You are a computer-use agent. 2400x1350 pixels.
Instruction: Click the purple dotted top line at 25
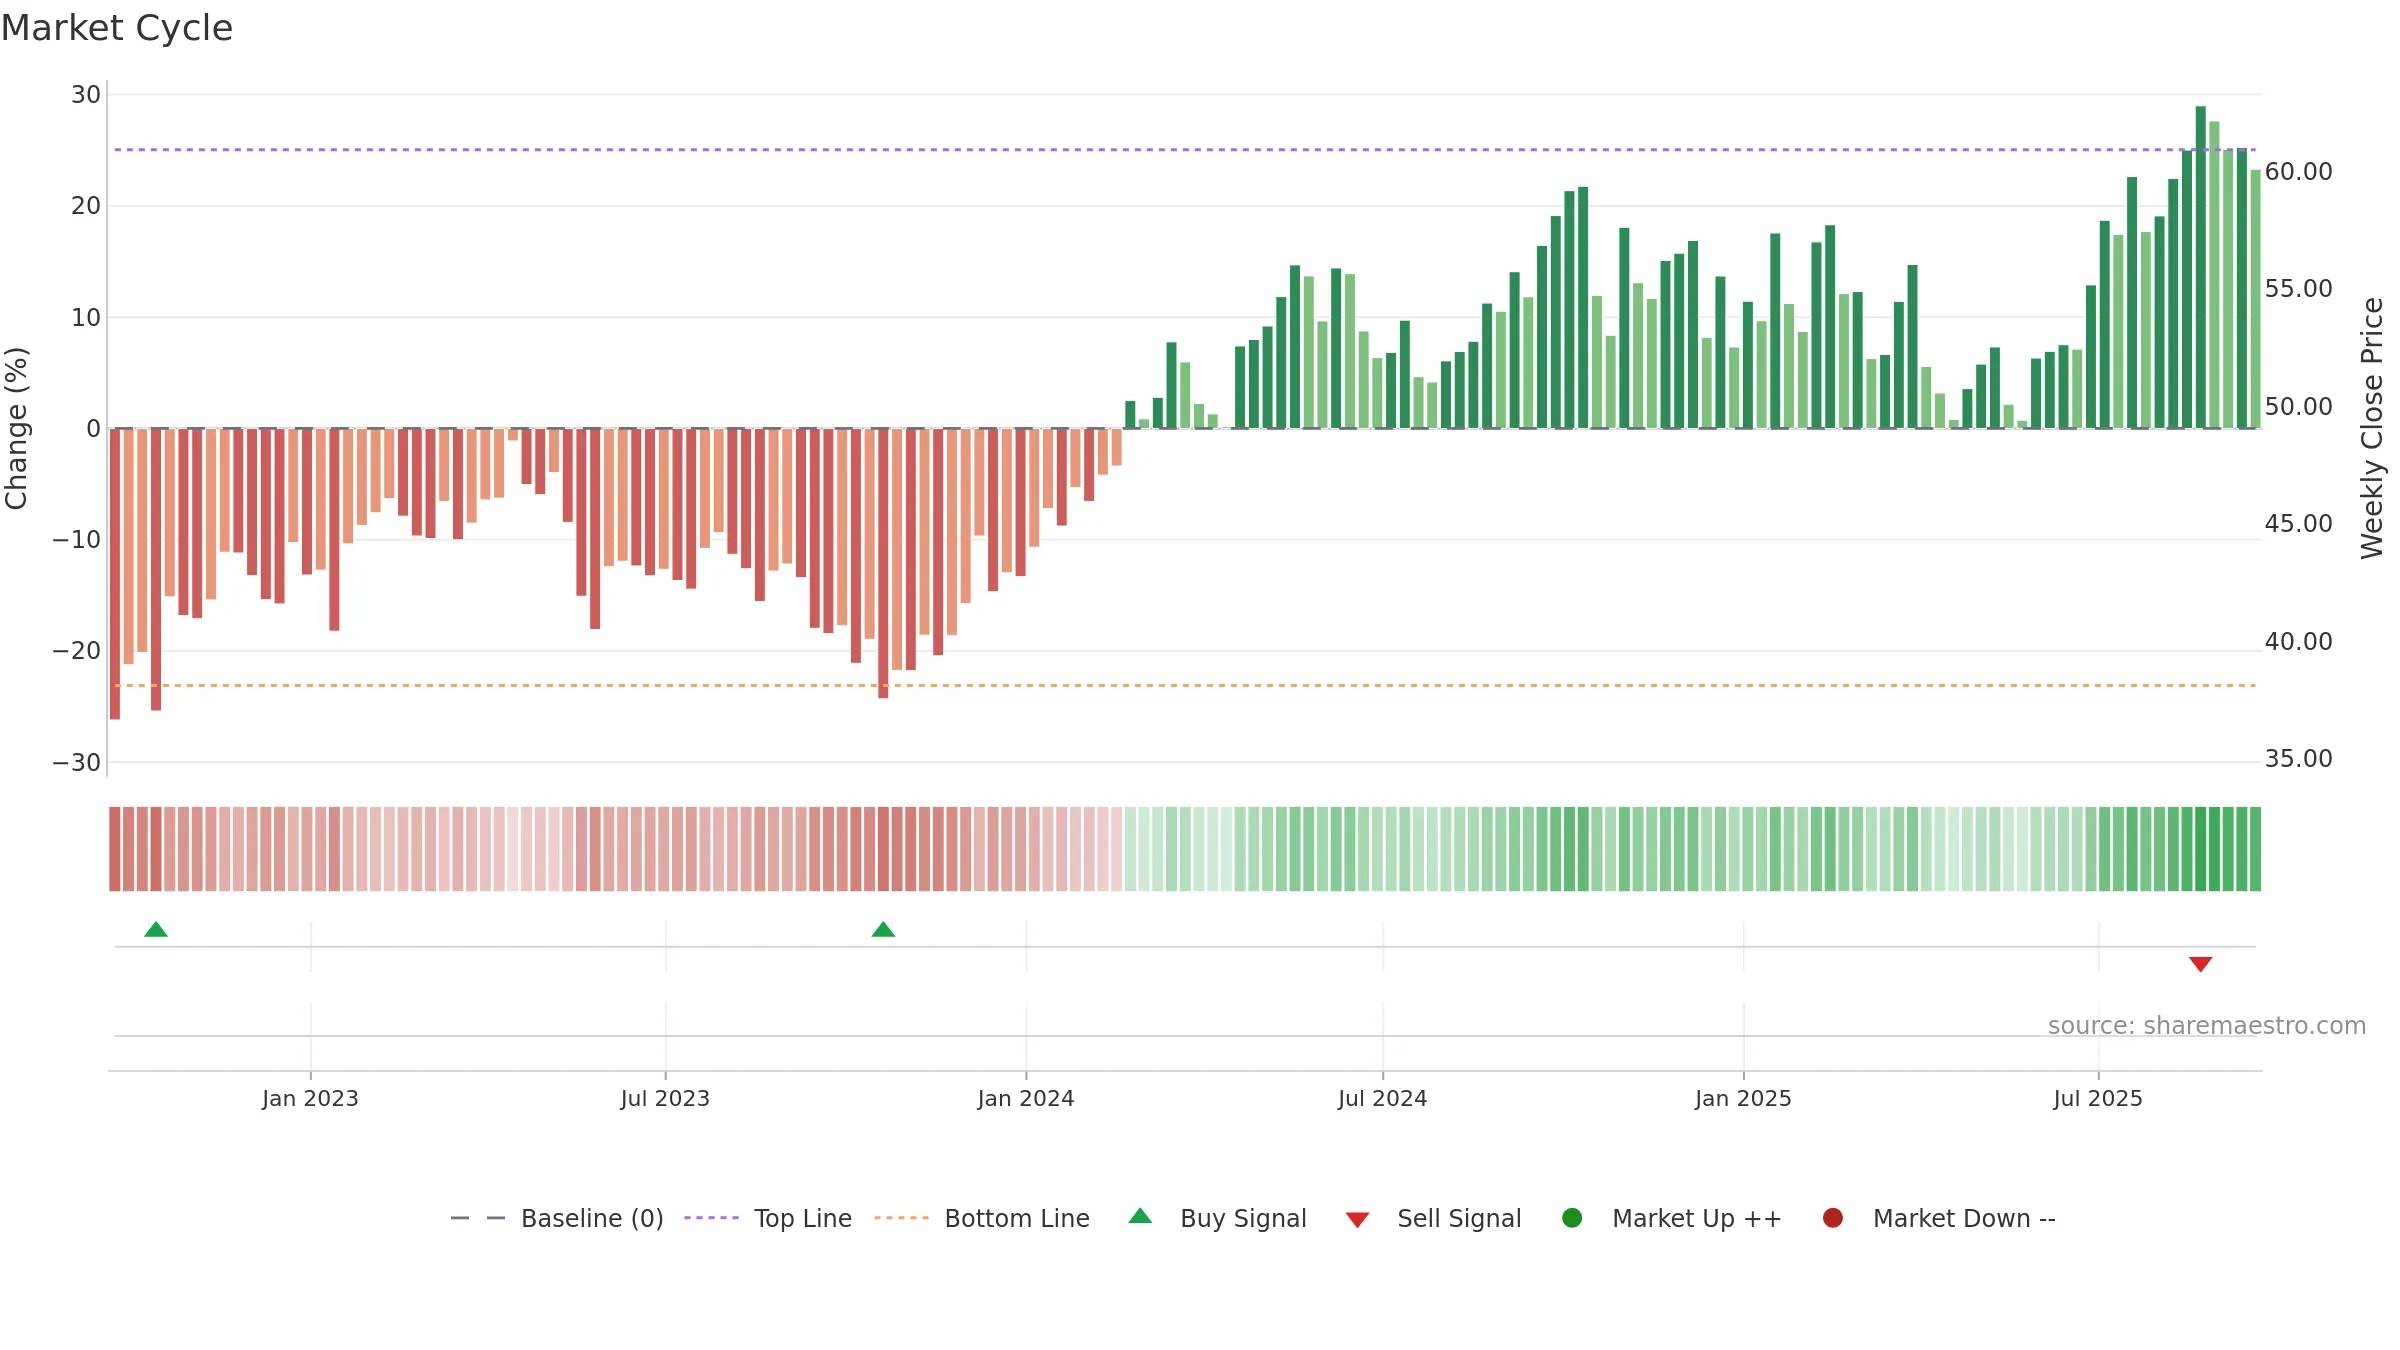pos(1185,150)
